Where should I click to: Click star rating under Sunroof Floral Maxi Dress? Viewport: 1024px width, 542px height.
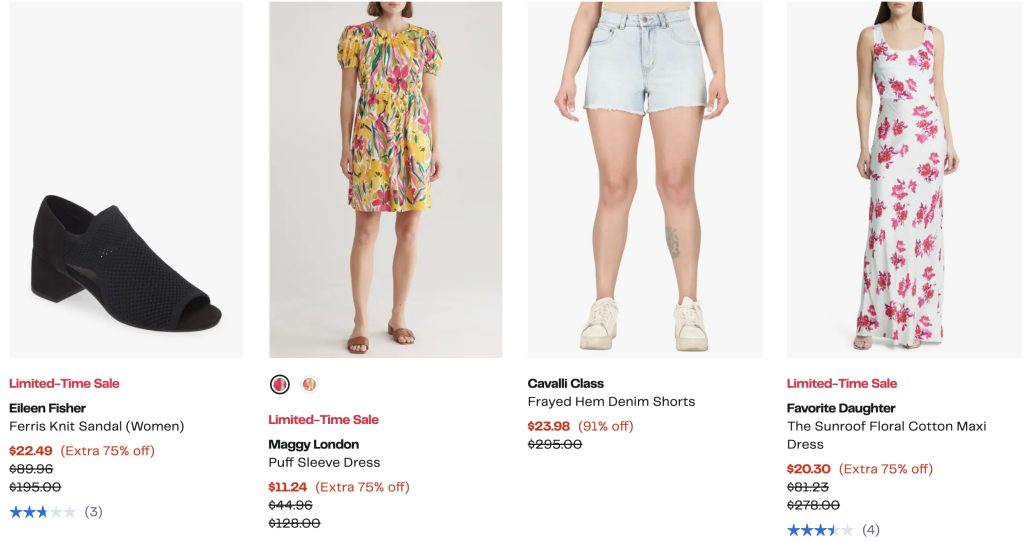click(x=820, y=530)
